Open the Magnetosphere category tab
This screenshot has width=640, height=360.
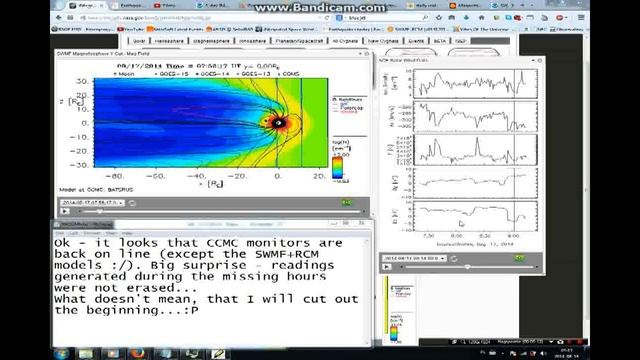point(211,41)
